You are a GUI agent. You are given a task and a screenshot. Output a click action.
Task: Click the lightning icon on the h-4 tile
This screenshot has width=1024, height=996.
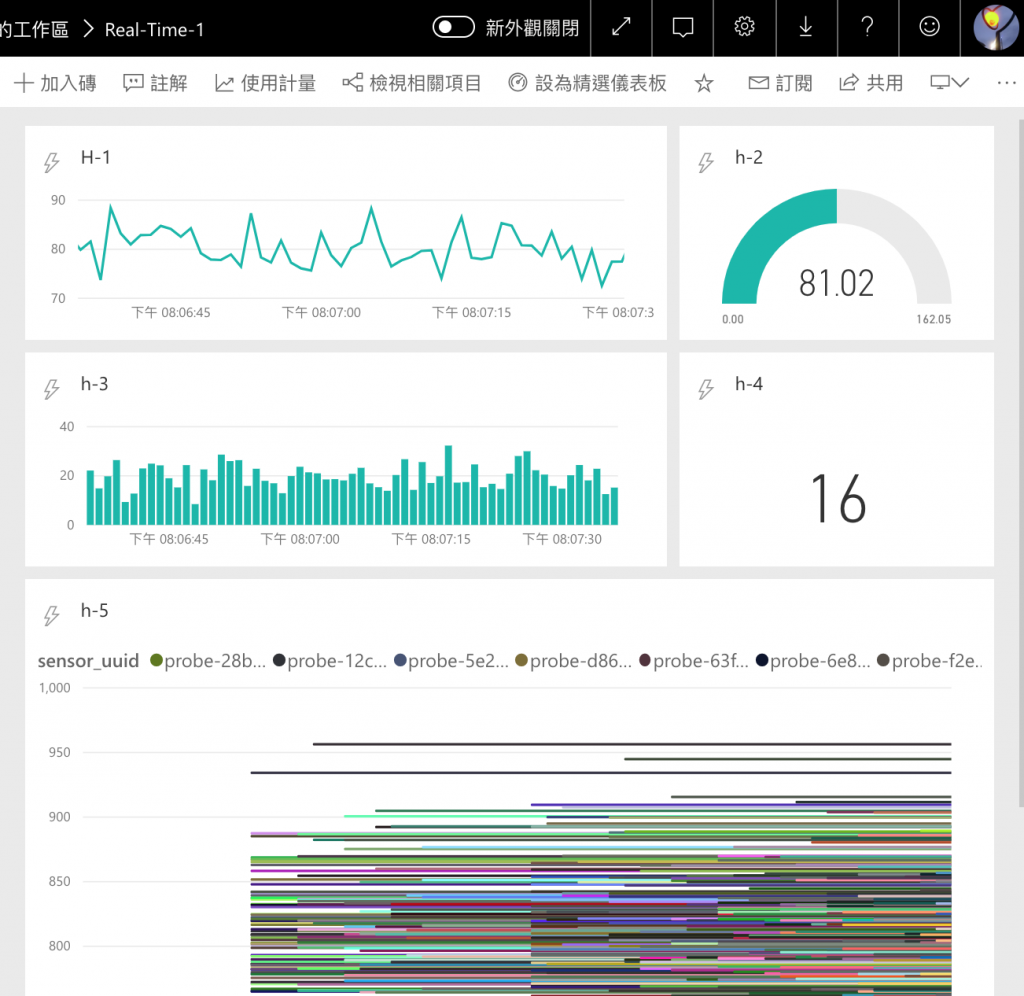click(x=705, y=389)
